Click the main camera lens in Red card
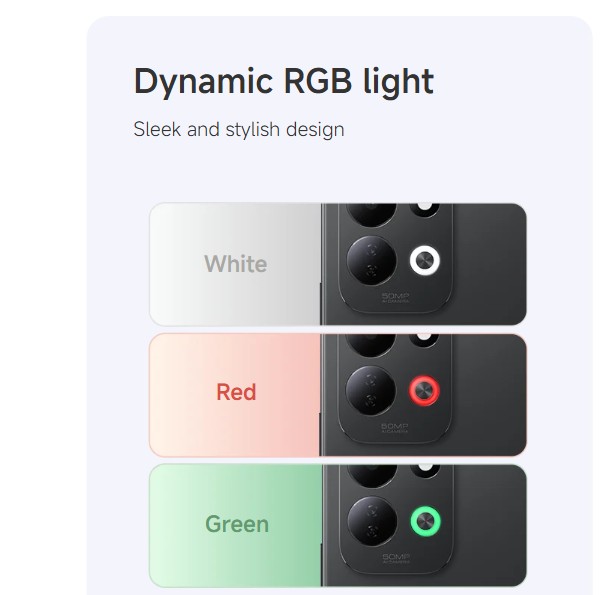Screen dimensions: 600x595 370,390
